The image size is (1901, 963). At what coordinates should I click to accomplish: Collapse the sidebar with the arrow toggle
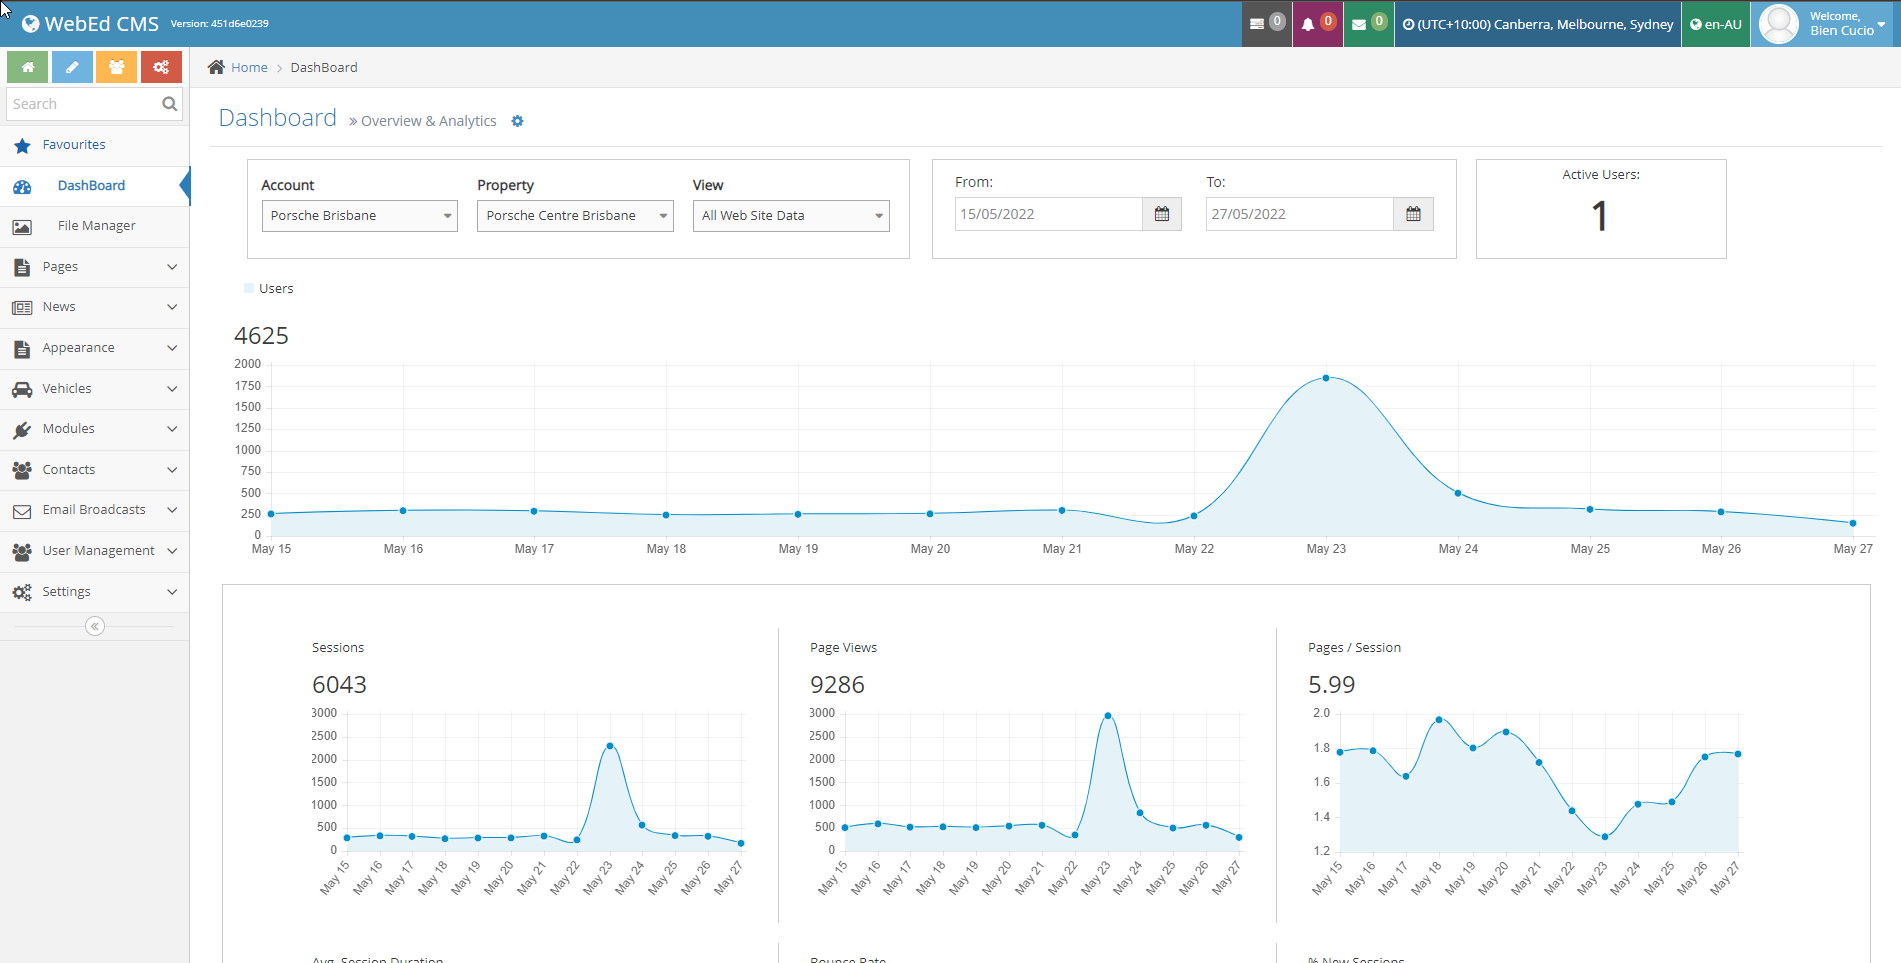pos(94,626)
